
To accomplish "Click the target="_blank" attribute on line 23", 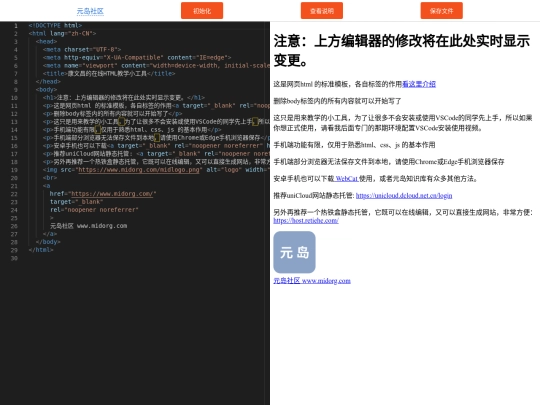I will (x=76, y=202).
